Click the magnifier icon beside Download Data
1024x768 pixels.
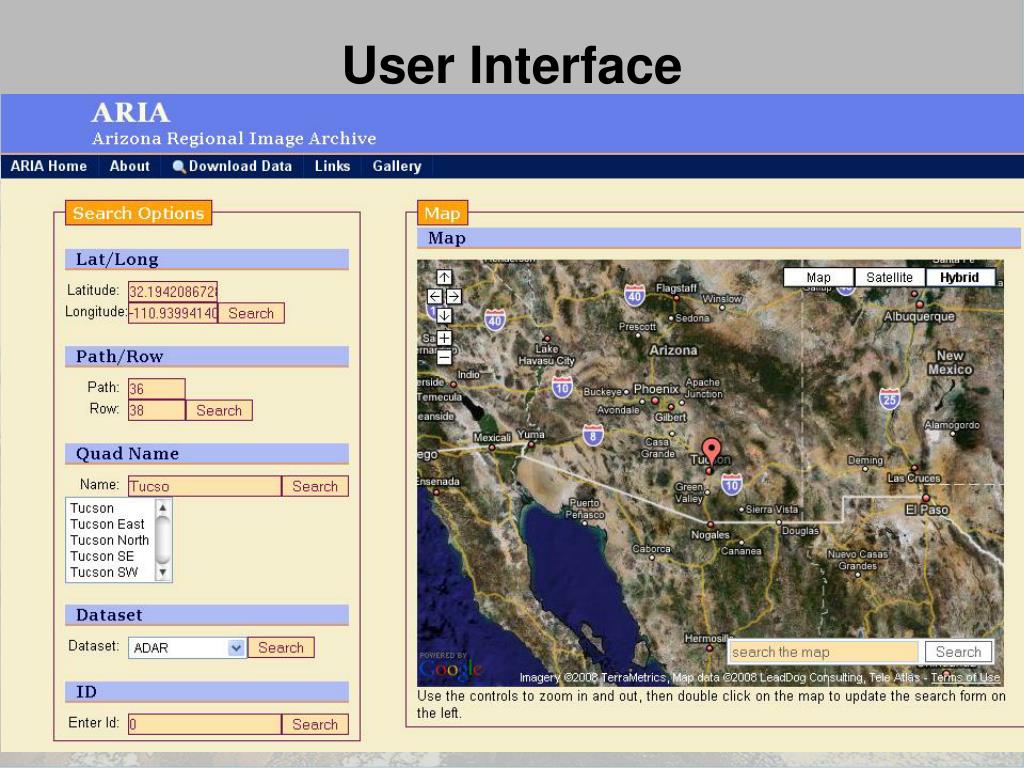click(178, 167)
